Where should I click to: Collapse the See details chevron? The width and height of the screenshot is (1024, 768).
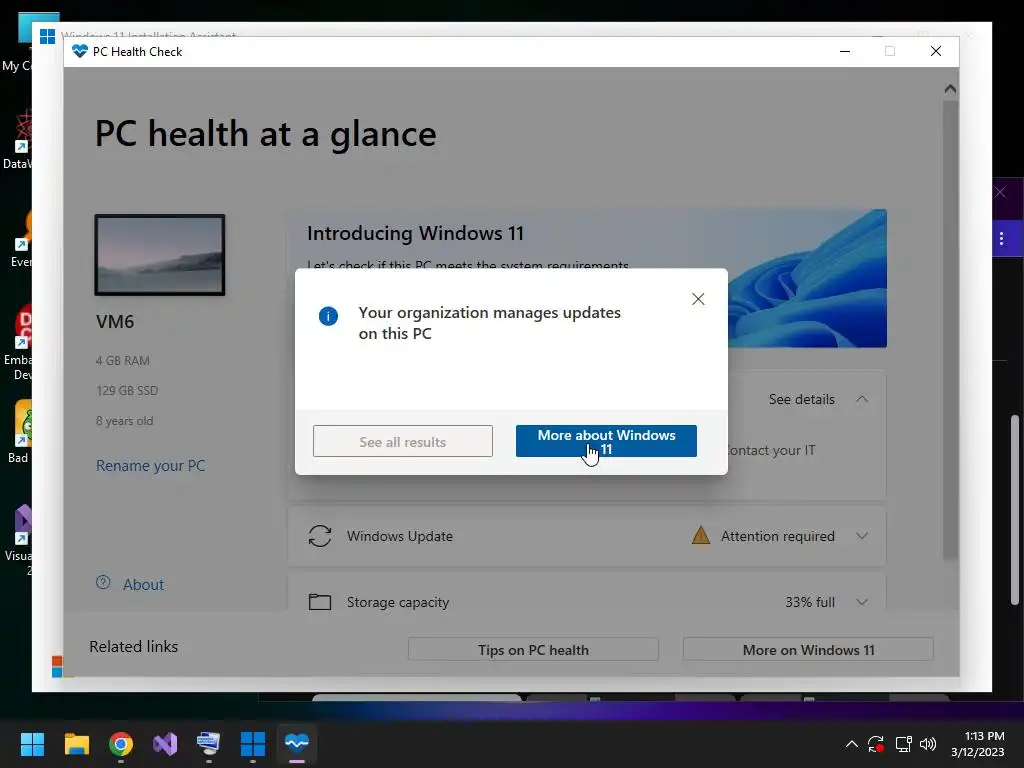tap(862, 399)
